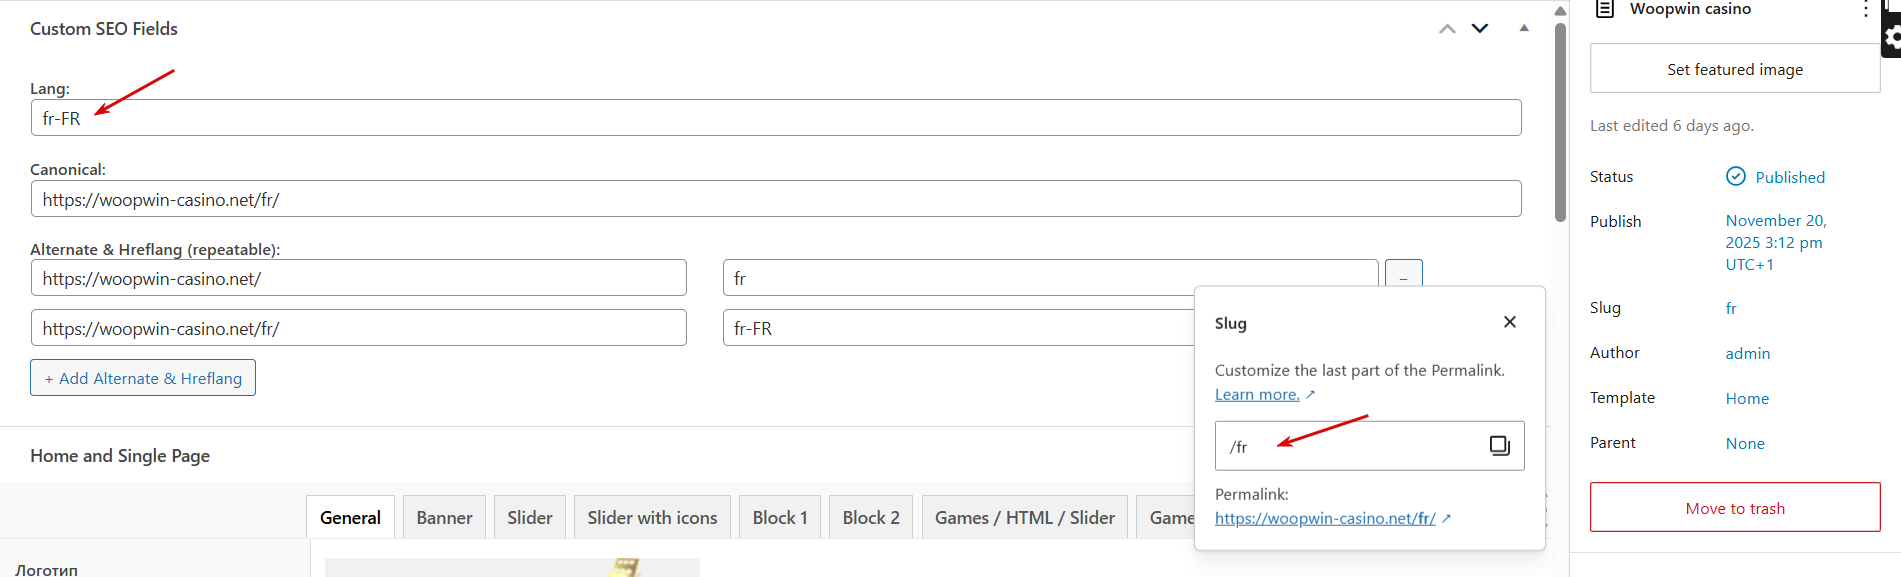Screen dimensions: 1901x577
Task: Click the Canonical URL input field
Action: (776, 199)
